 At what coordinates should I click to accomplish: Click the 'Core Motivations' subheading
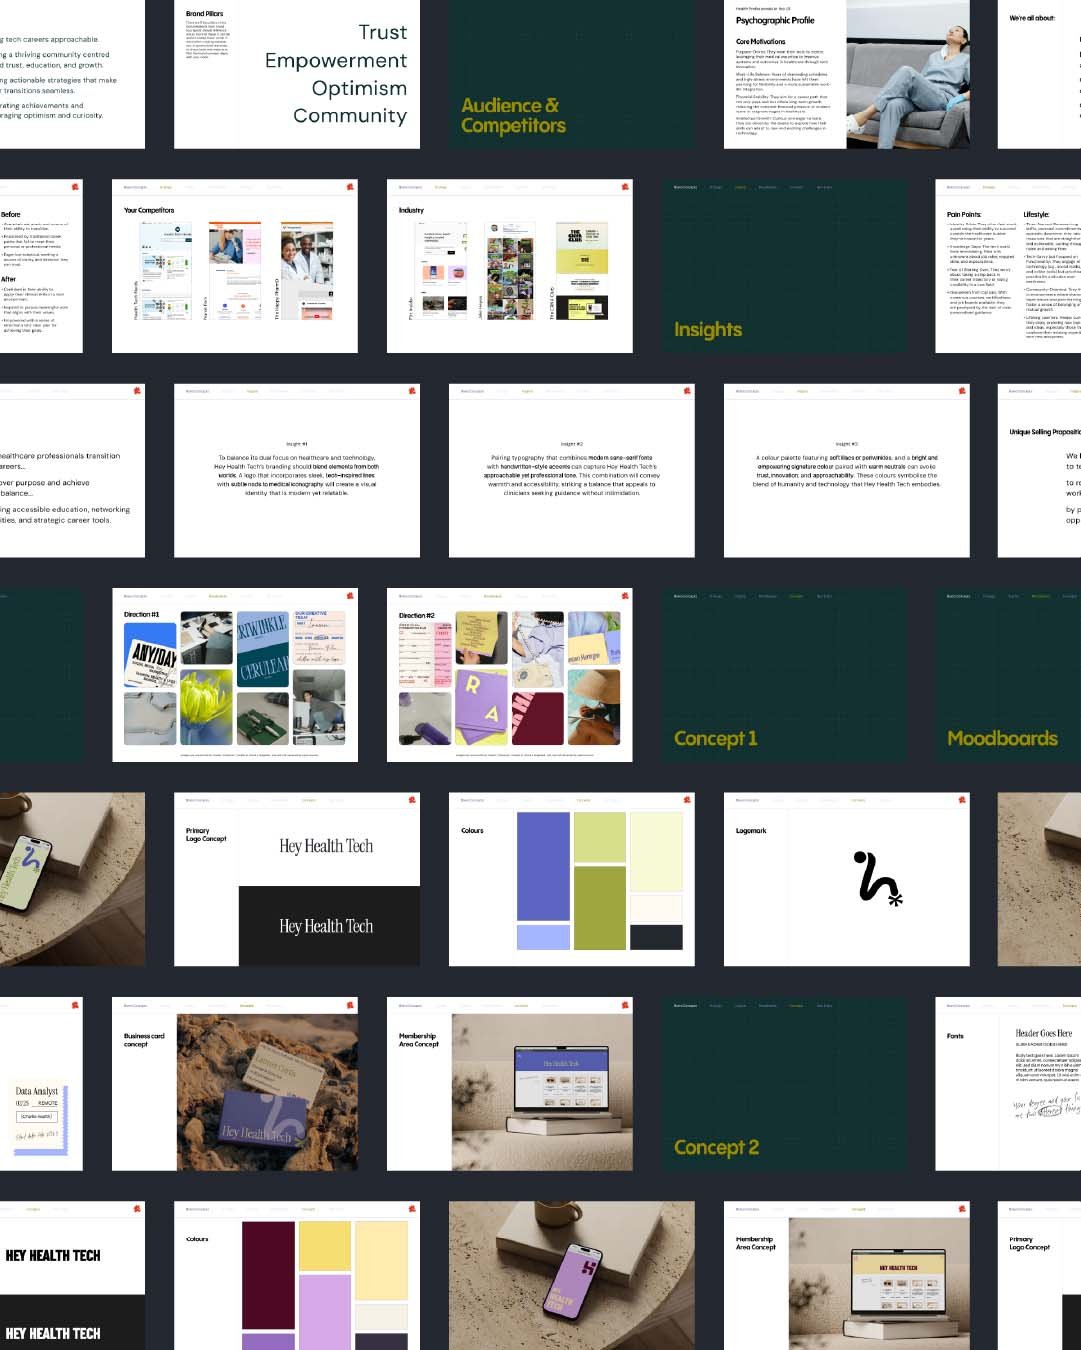coord(760,42)
